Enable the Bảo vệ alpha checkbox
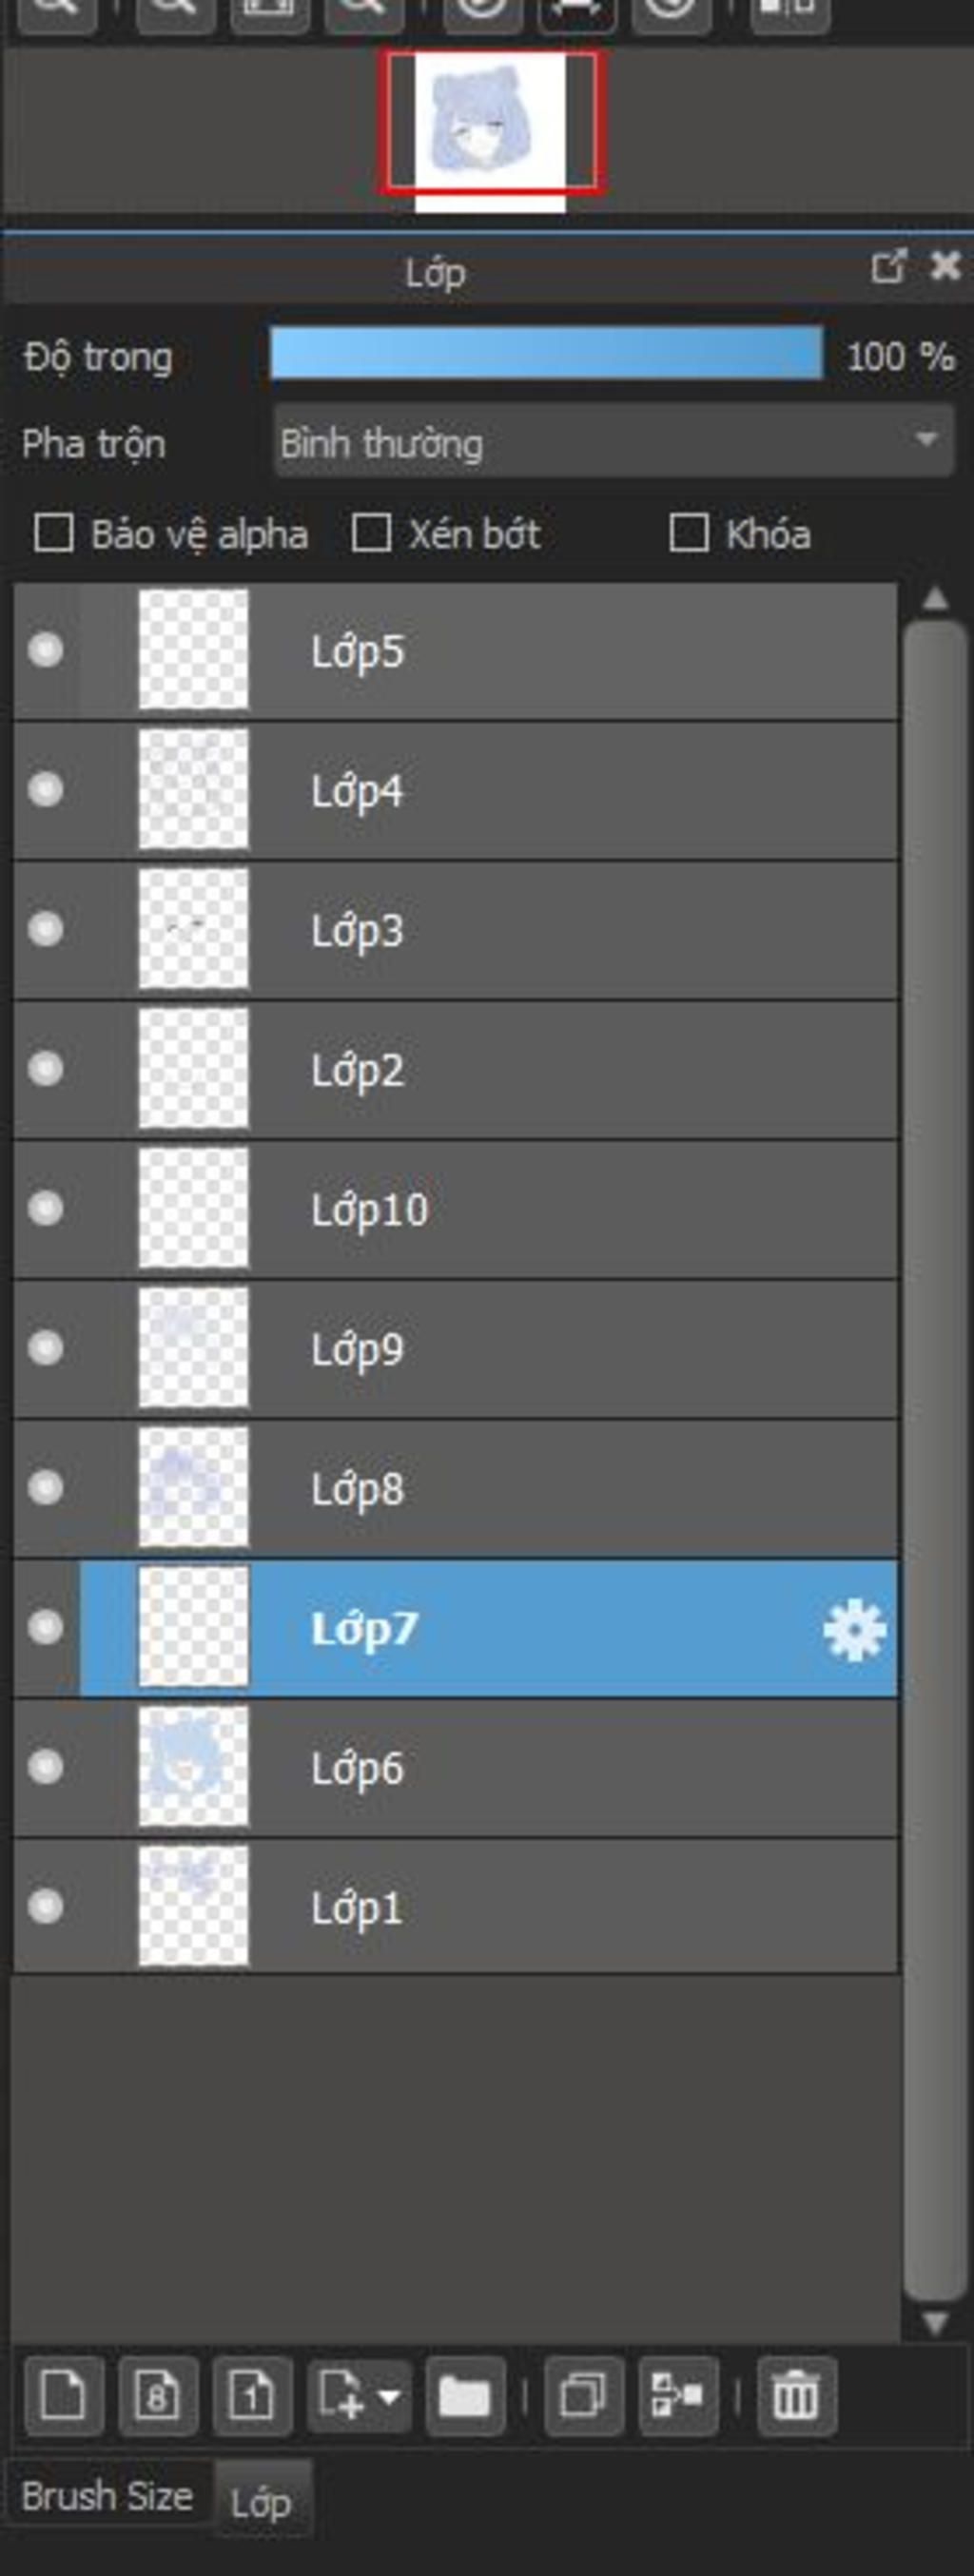 point(54,533)
